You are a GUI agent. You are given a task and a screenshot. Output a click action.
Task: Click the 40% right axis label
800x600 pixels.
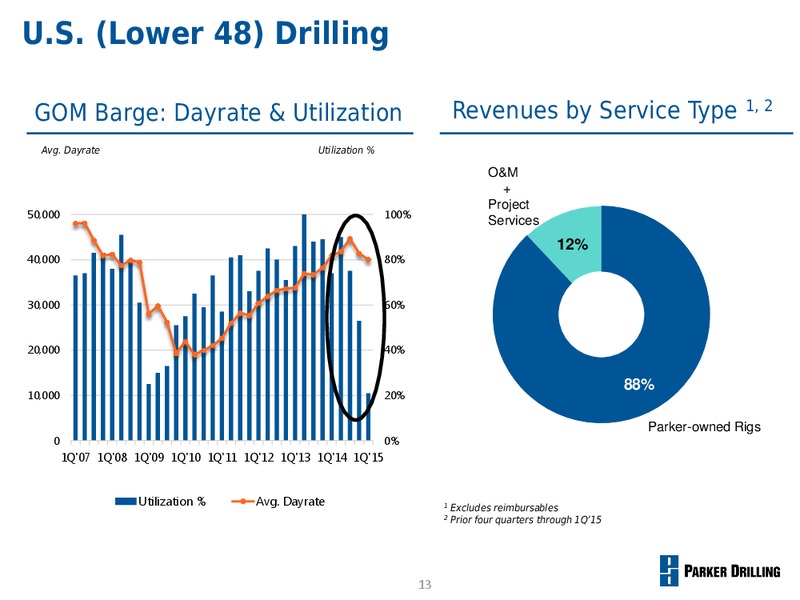click(x=395, y=350)
